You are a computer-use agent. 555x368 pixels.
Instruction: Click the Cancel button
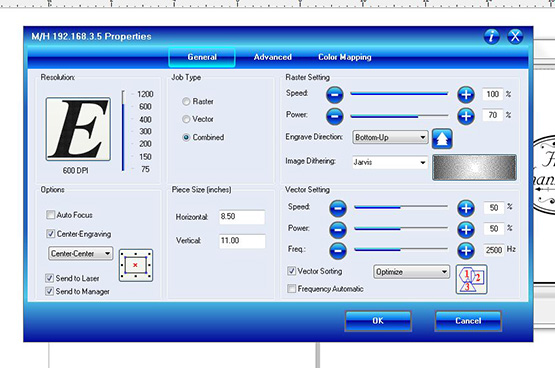(468, 321)
